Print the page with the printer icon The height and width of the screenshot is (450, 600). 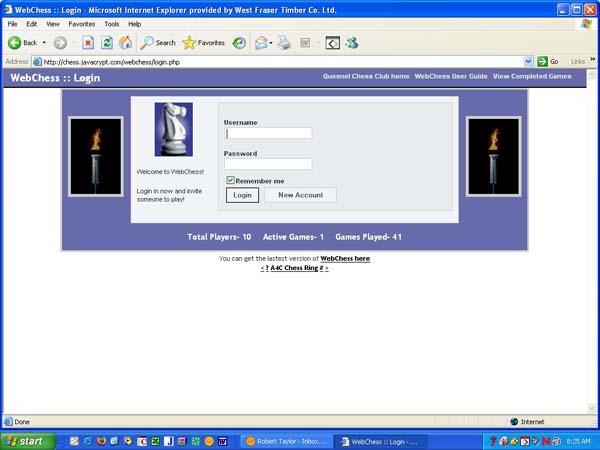click(284, 43)
